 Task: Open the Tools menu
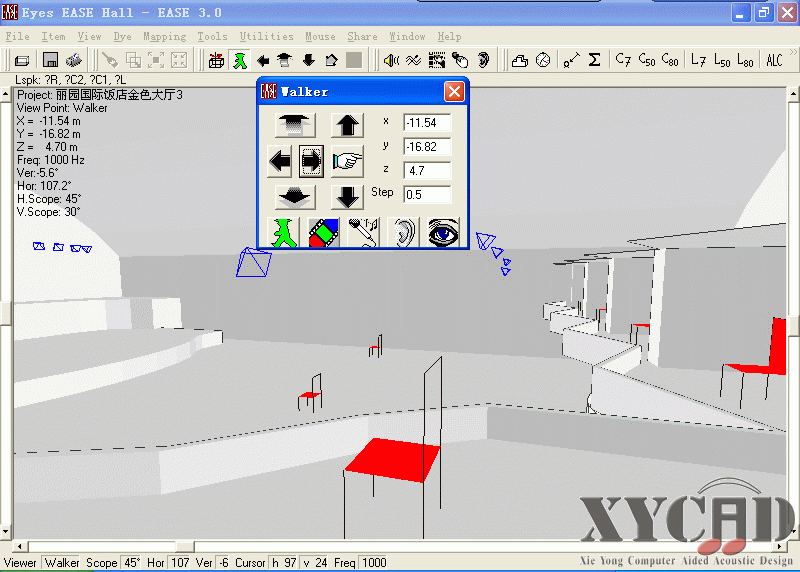(212, 36)
